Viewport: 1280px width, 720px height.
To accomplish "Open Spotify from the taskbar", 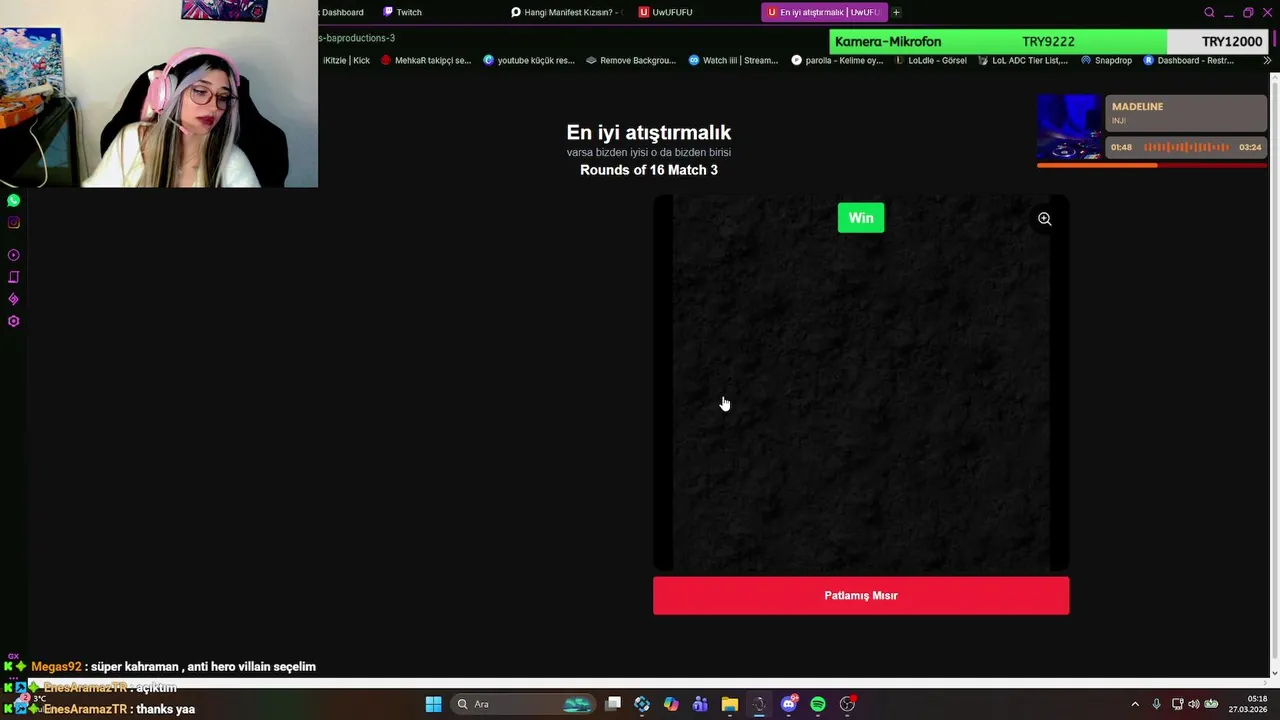I will 818,704.
